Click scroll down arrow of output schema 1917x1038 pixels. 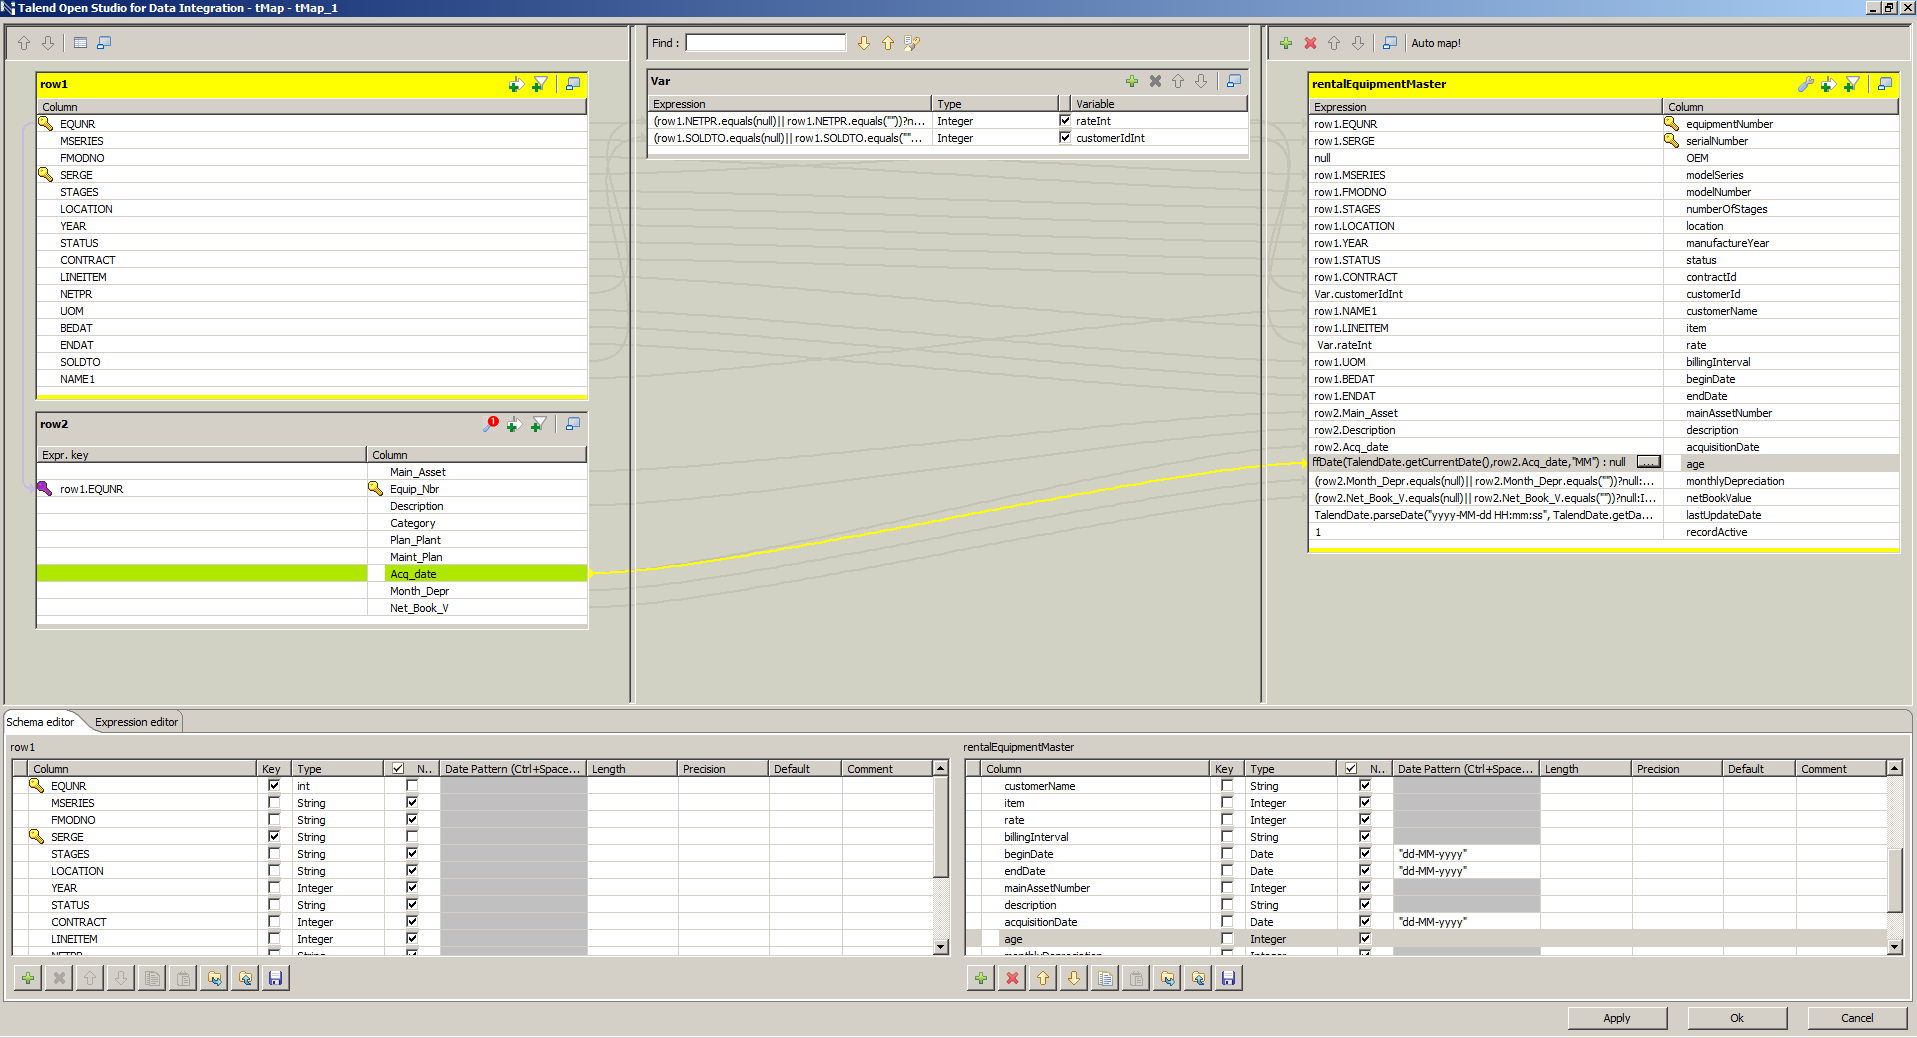click(1894, 946)
